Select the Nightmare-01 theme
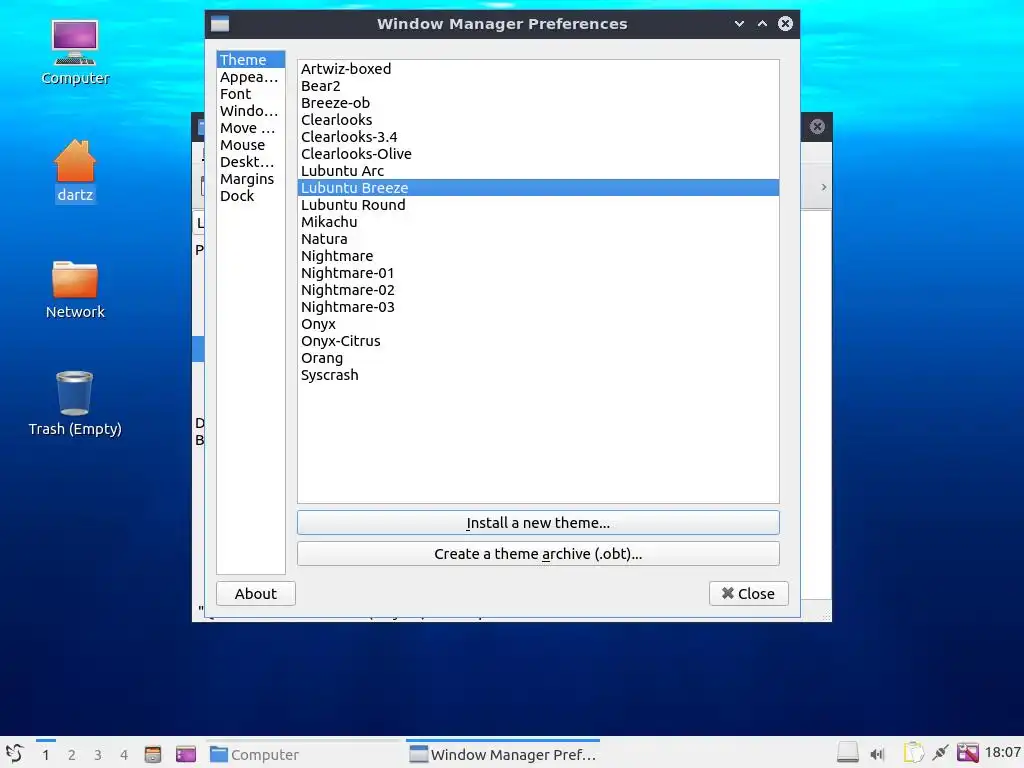The height and width of the screenshot is (768, 1024). (538, 272)
